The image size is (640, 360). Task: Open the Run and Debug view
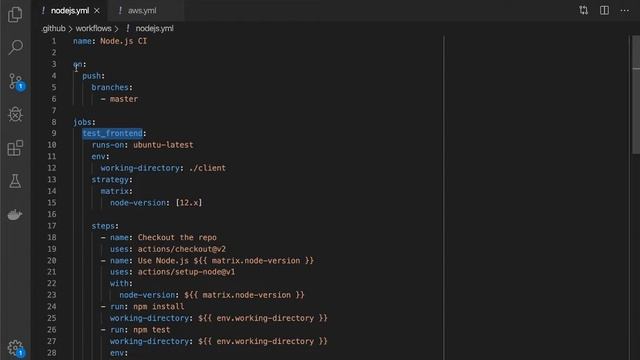(15, 115)
